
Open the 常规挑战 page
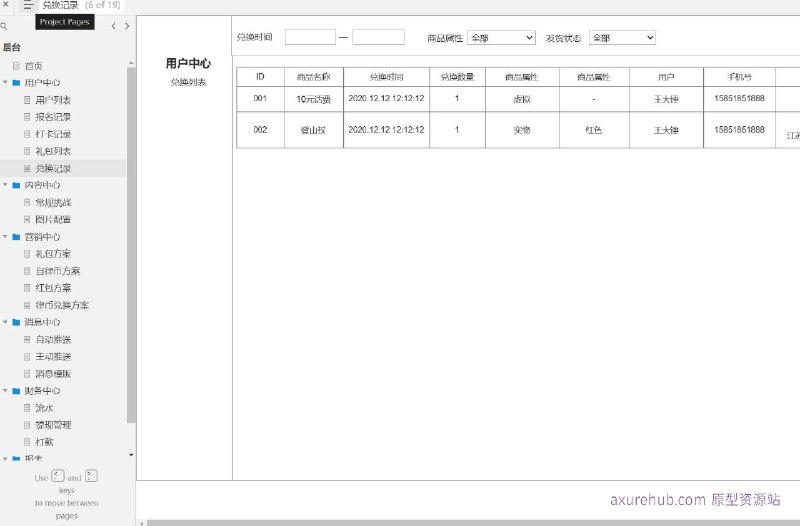[53, 203]
